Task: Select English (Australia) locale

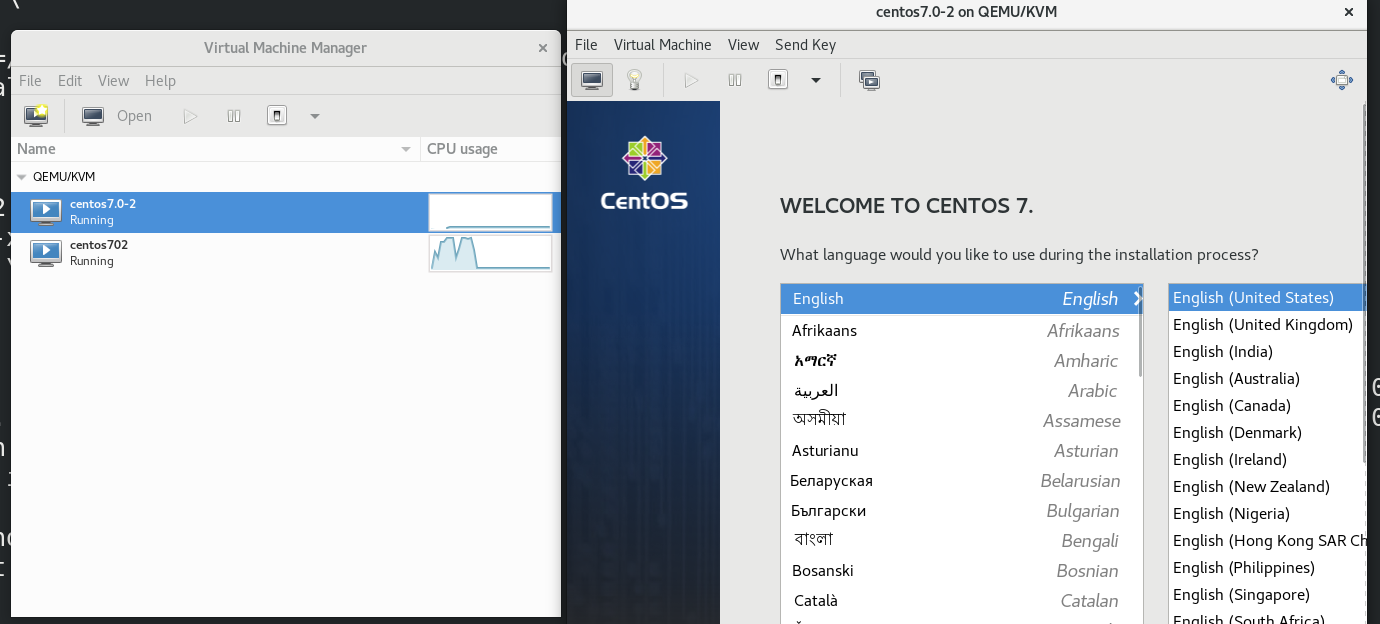Action: 1267,379
